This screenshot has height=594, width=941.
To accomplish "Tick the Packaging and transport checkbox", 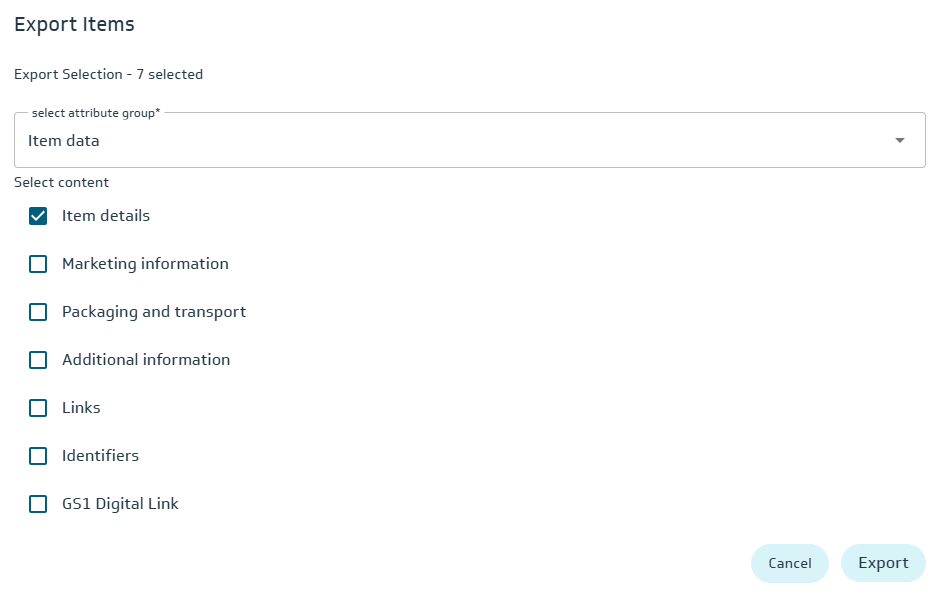I will click(38, 312).
